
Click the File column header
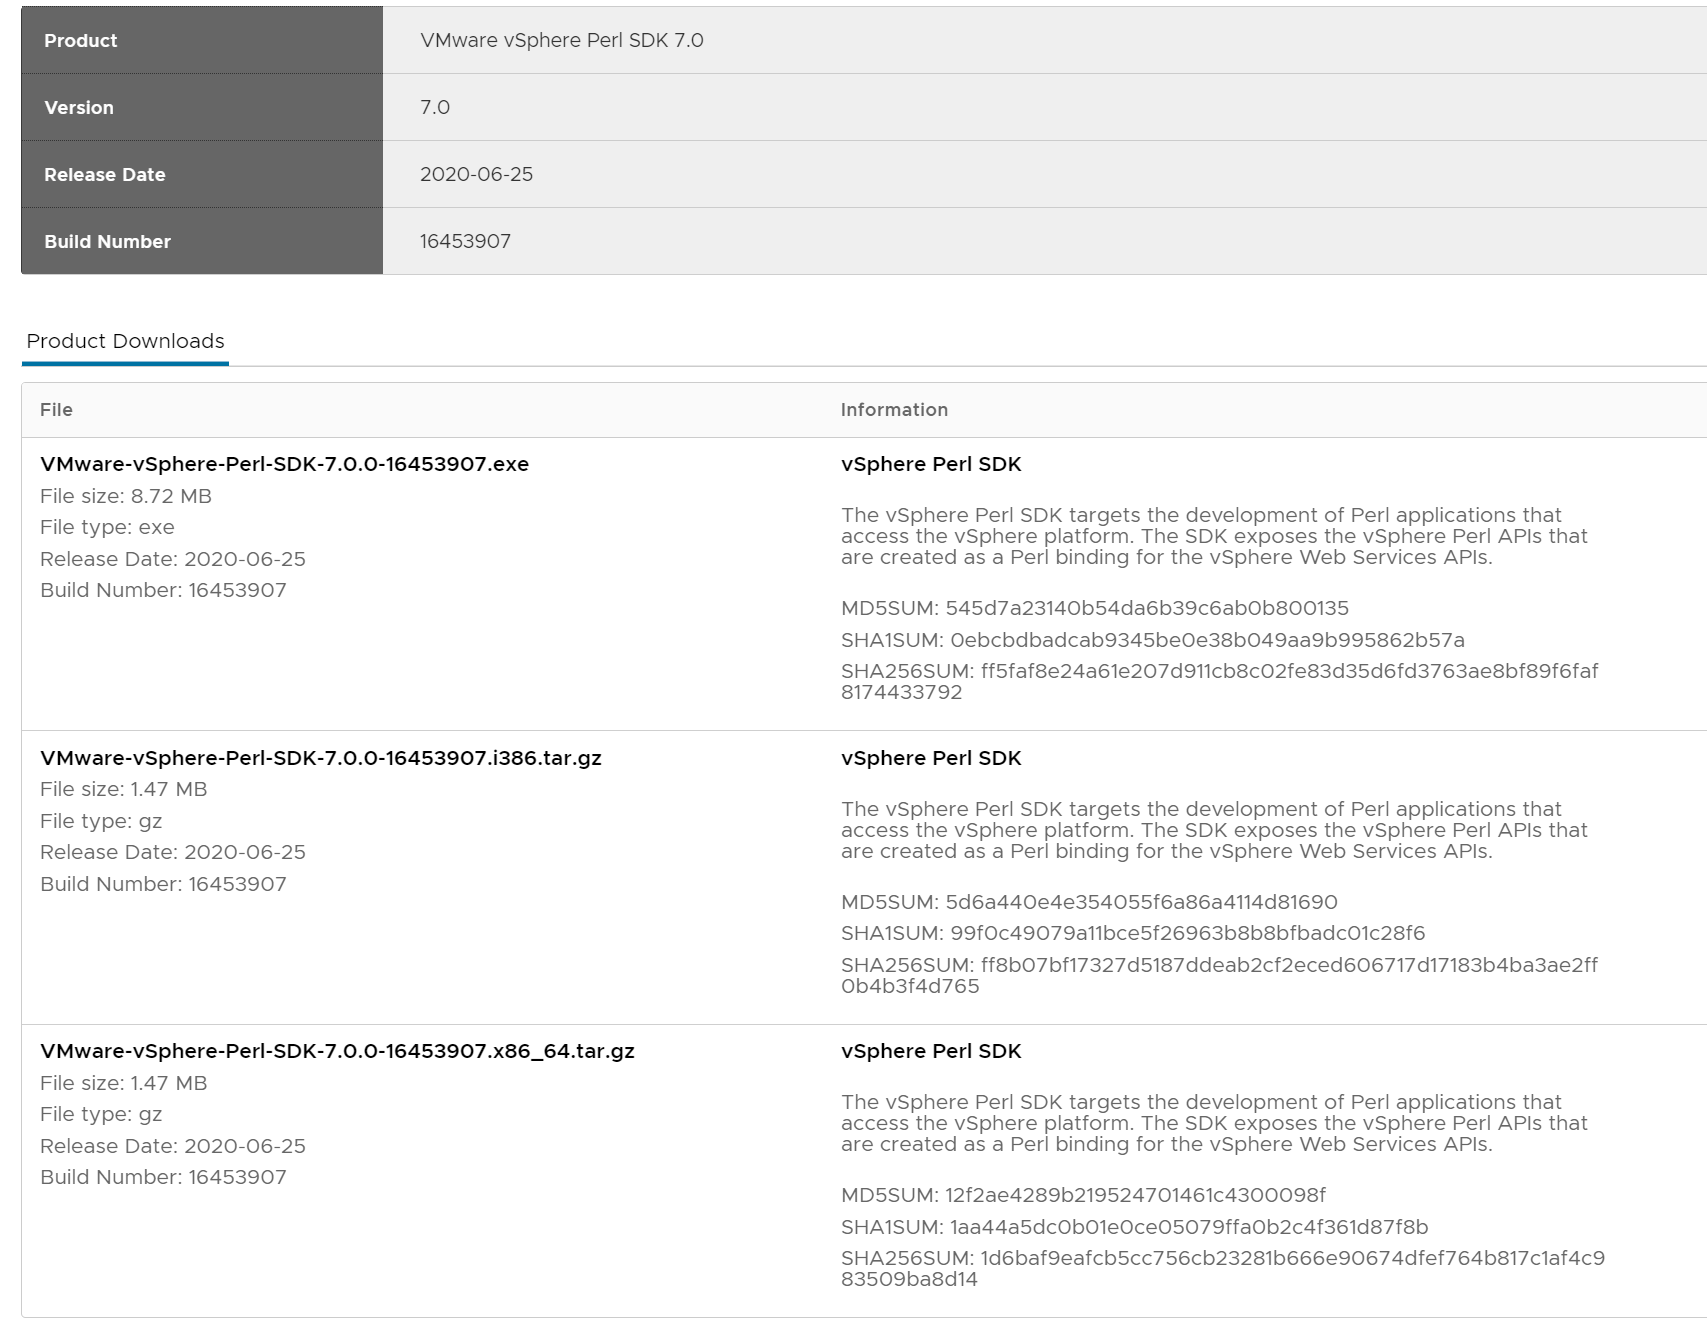click(56, 410)
